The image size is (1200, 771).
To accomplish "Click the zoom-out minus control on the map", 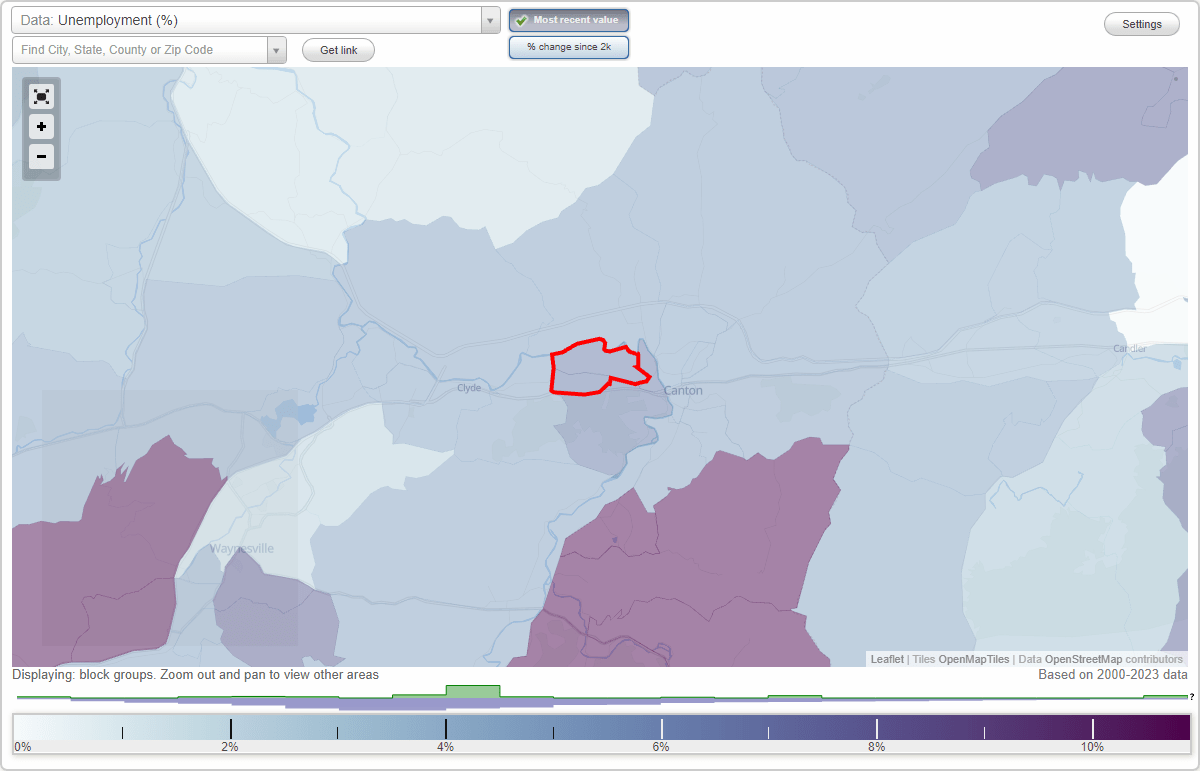I will coord(41,157).
